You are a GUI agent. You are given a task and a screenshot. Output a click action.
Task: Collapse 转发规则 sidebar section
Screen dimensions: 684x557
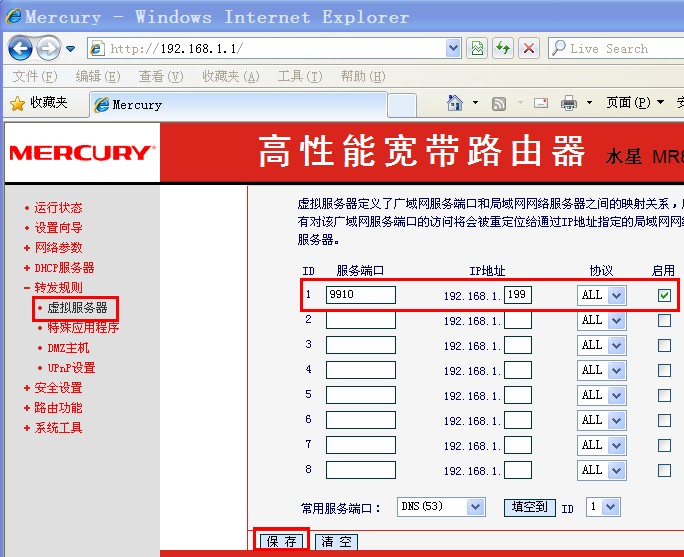pos(58,287)
